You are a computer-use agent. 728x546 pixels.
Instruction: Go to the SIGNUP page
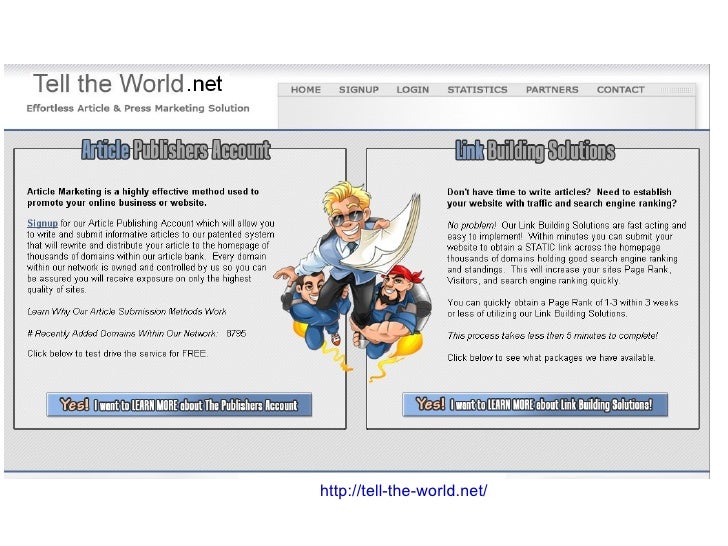click(358, 90)
